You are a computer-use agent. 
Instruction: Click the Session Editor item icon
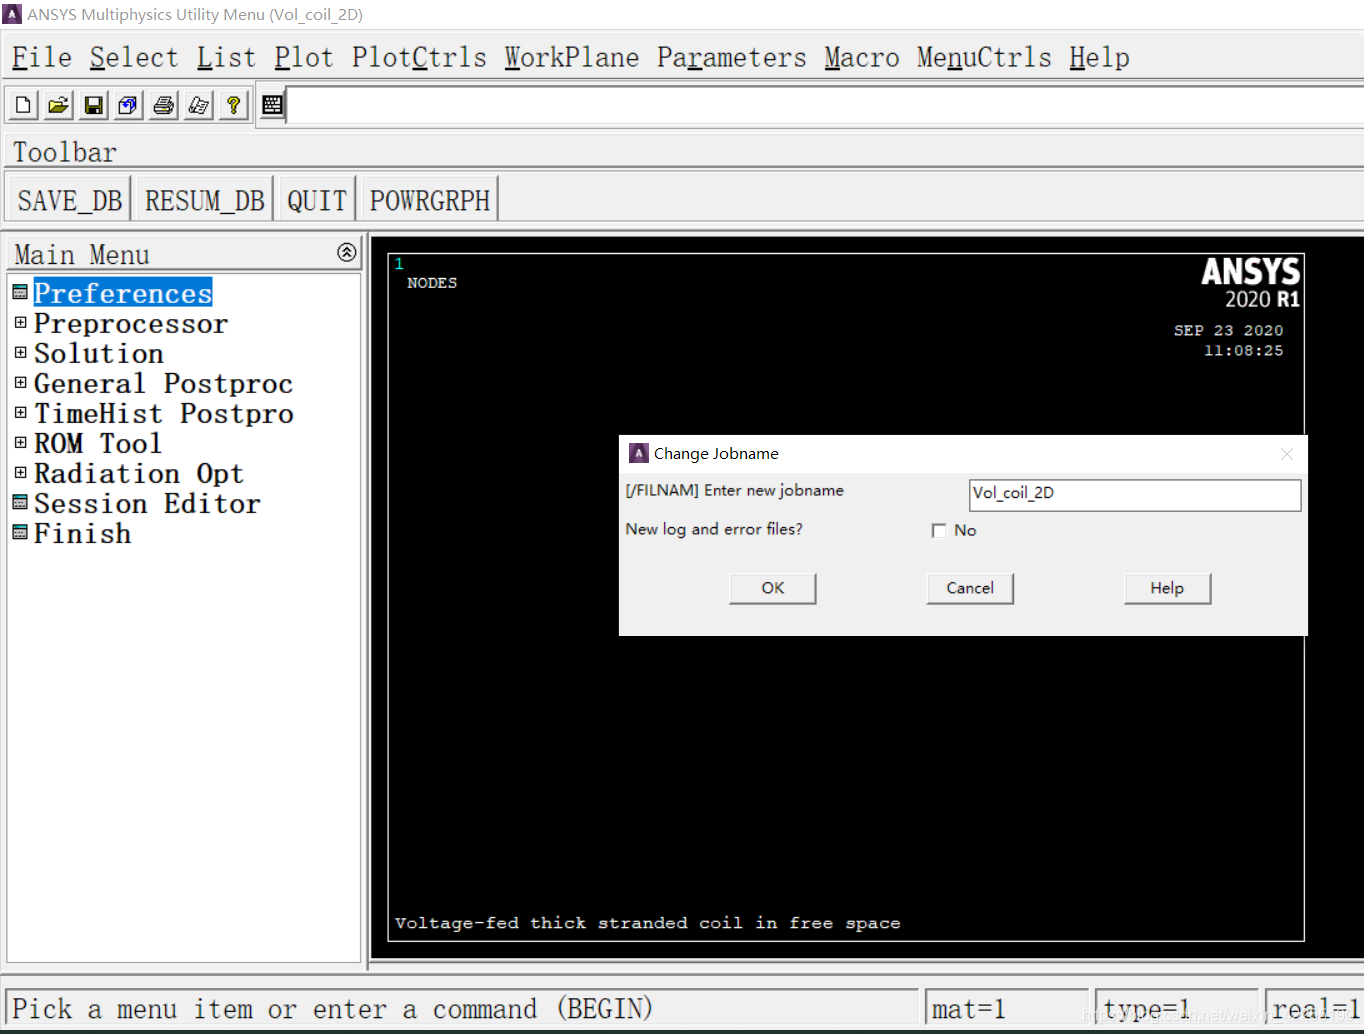(x=20, y=503)
